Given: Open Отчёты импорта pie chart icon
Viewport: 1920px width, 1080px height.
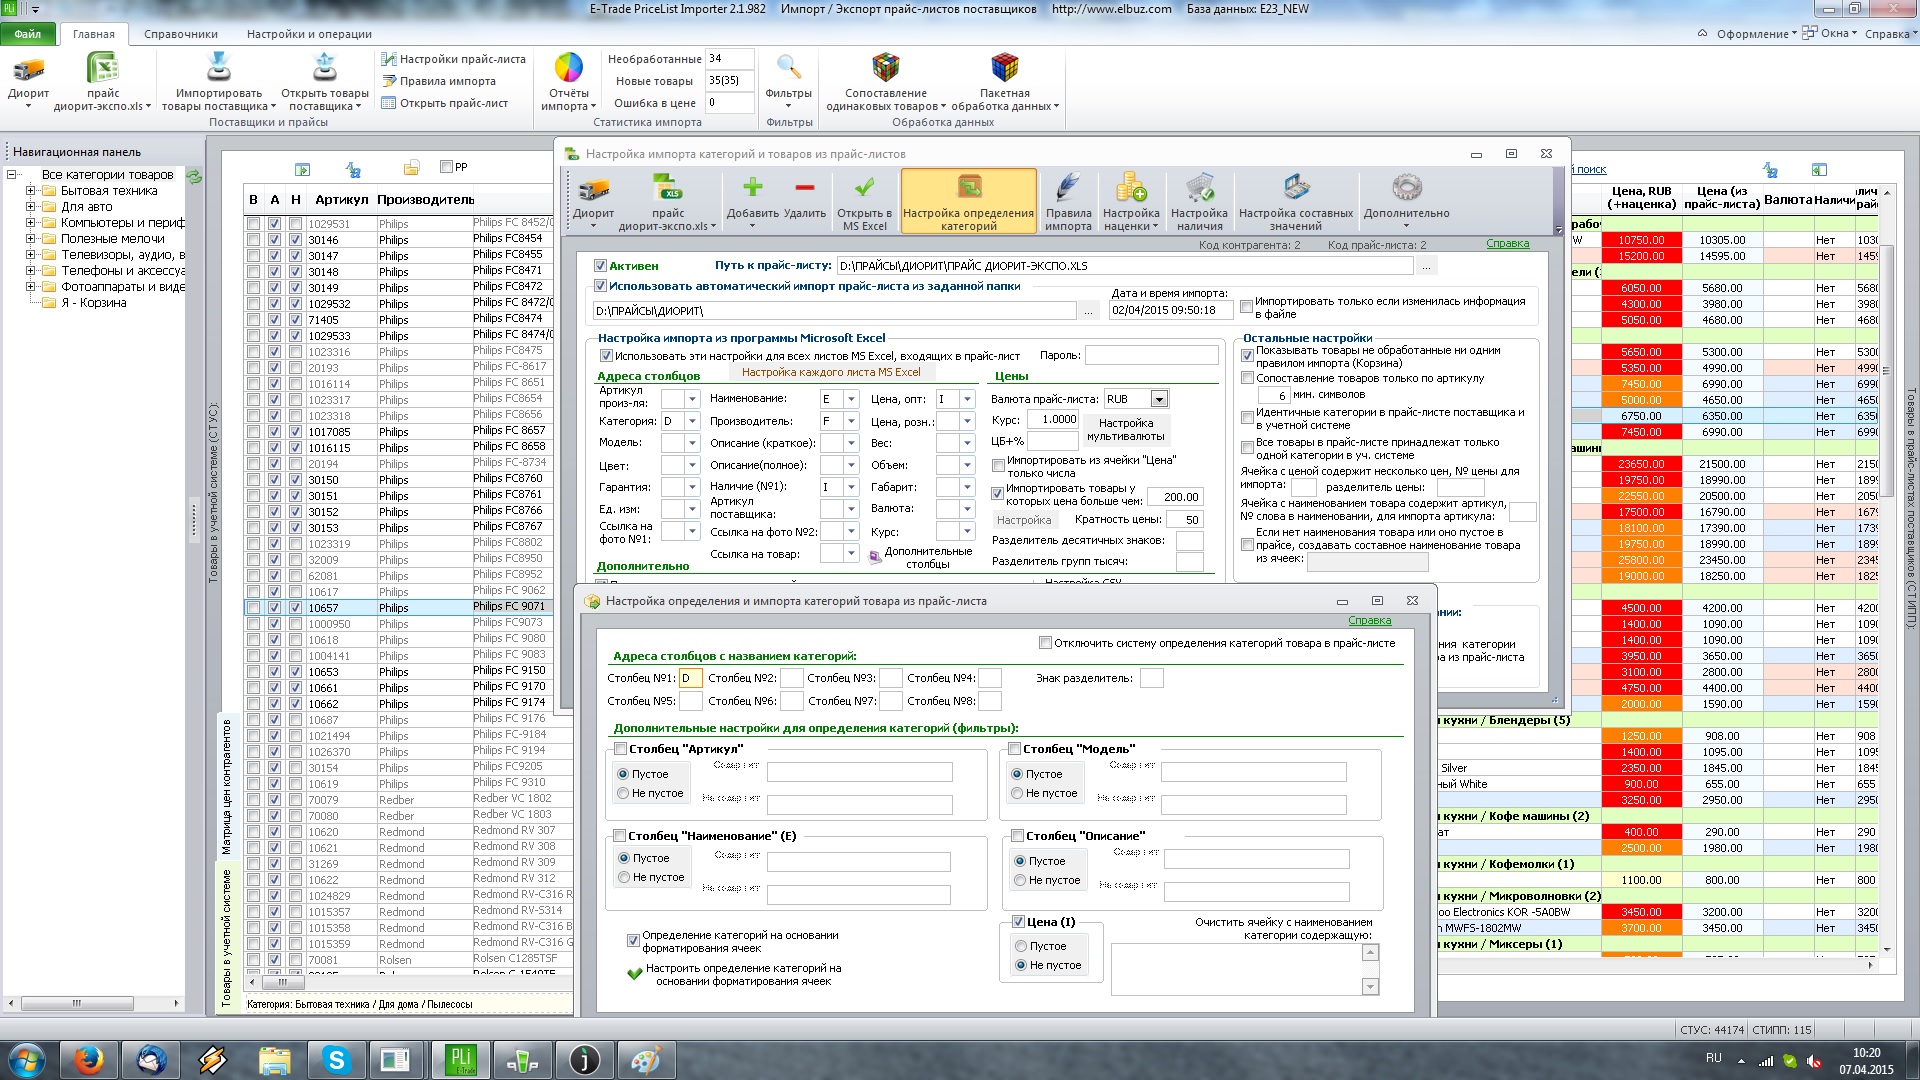Looking at the screenshot, I should [x=568, y=68].
